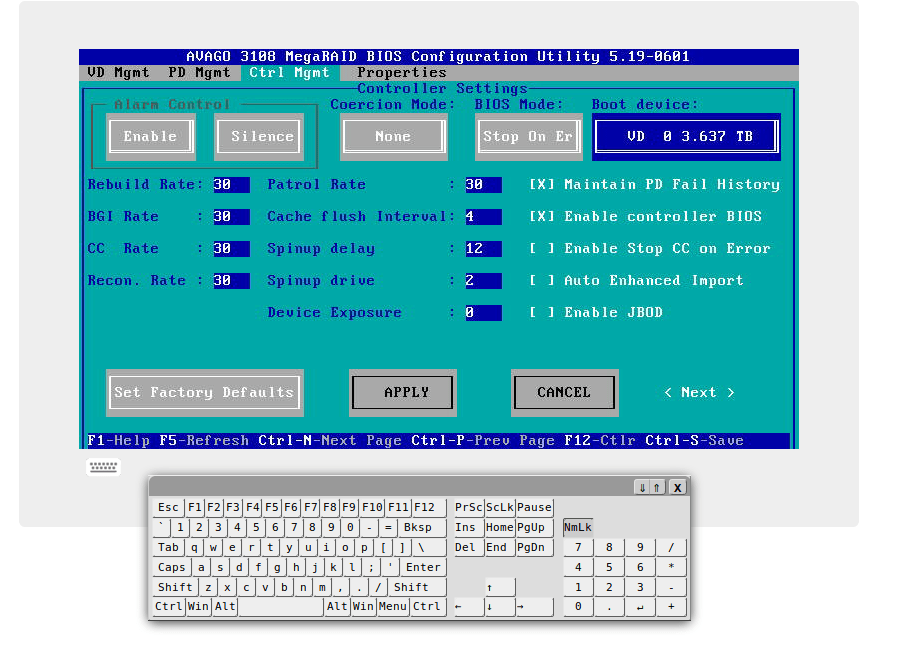Select the Spinup drive value field
909x660 pixels.
click(x=483, y=280)
